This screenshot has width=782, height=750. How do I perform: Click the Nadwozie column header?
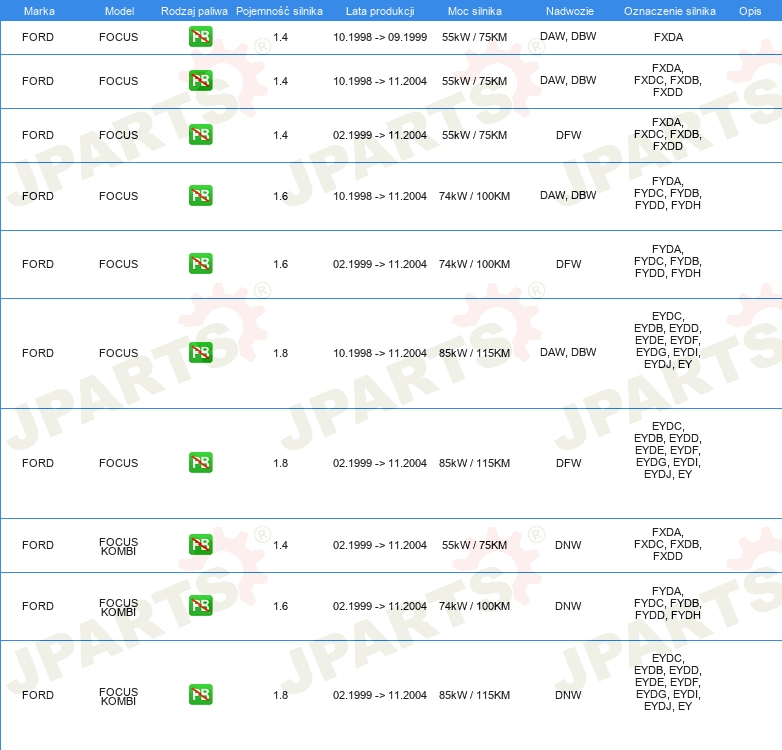point(570,11)
